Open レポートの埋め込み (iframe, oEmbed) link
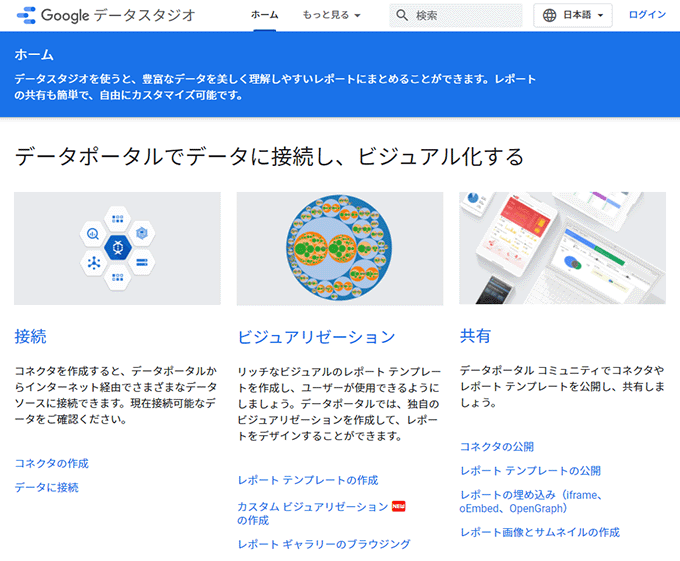The width and height of the screenshot is (680, 561). click(531, 501)
